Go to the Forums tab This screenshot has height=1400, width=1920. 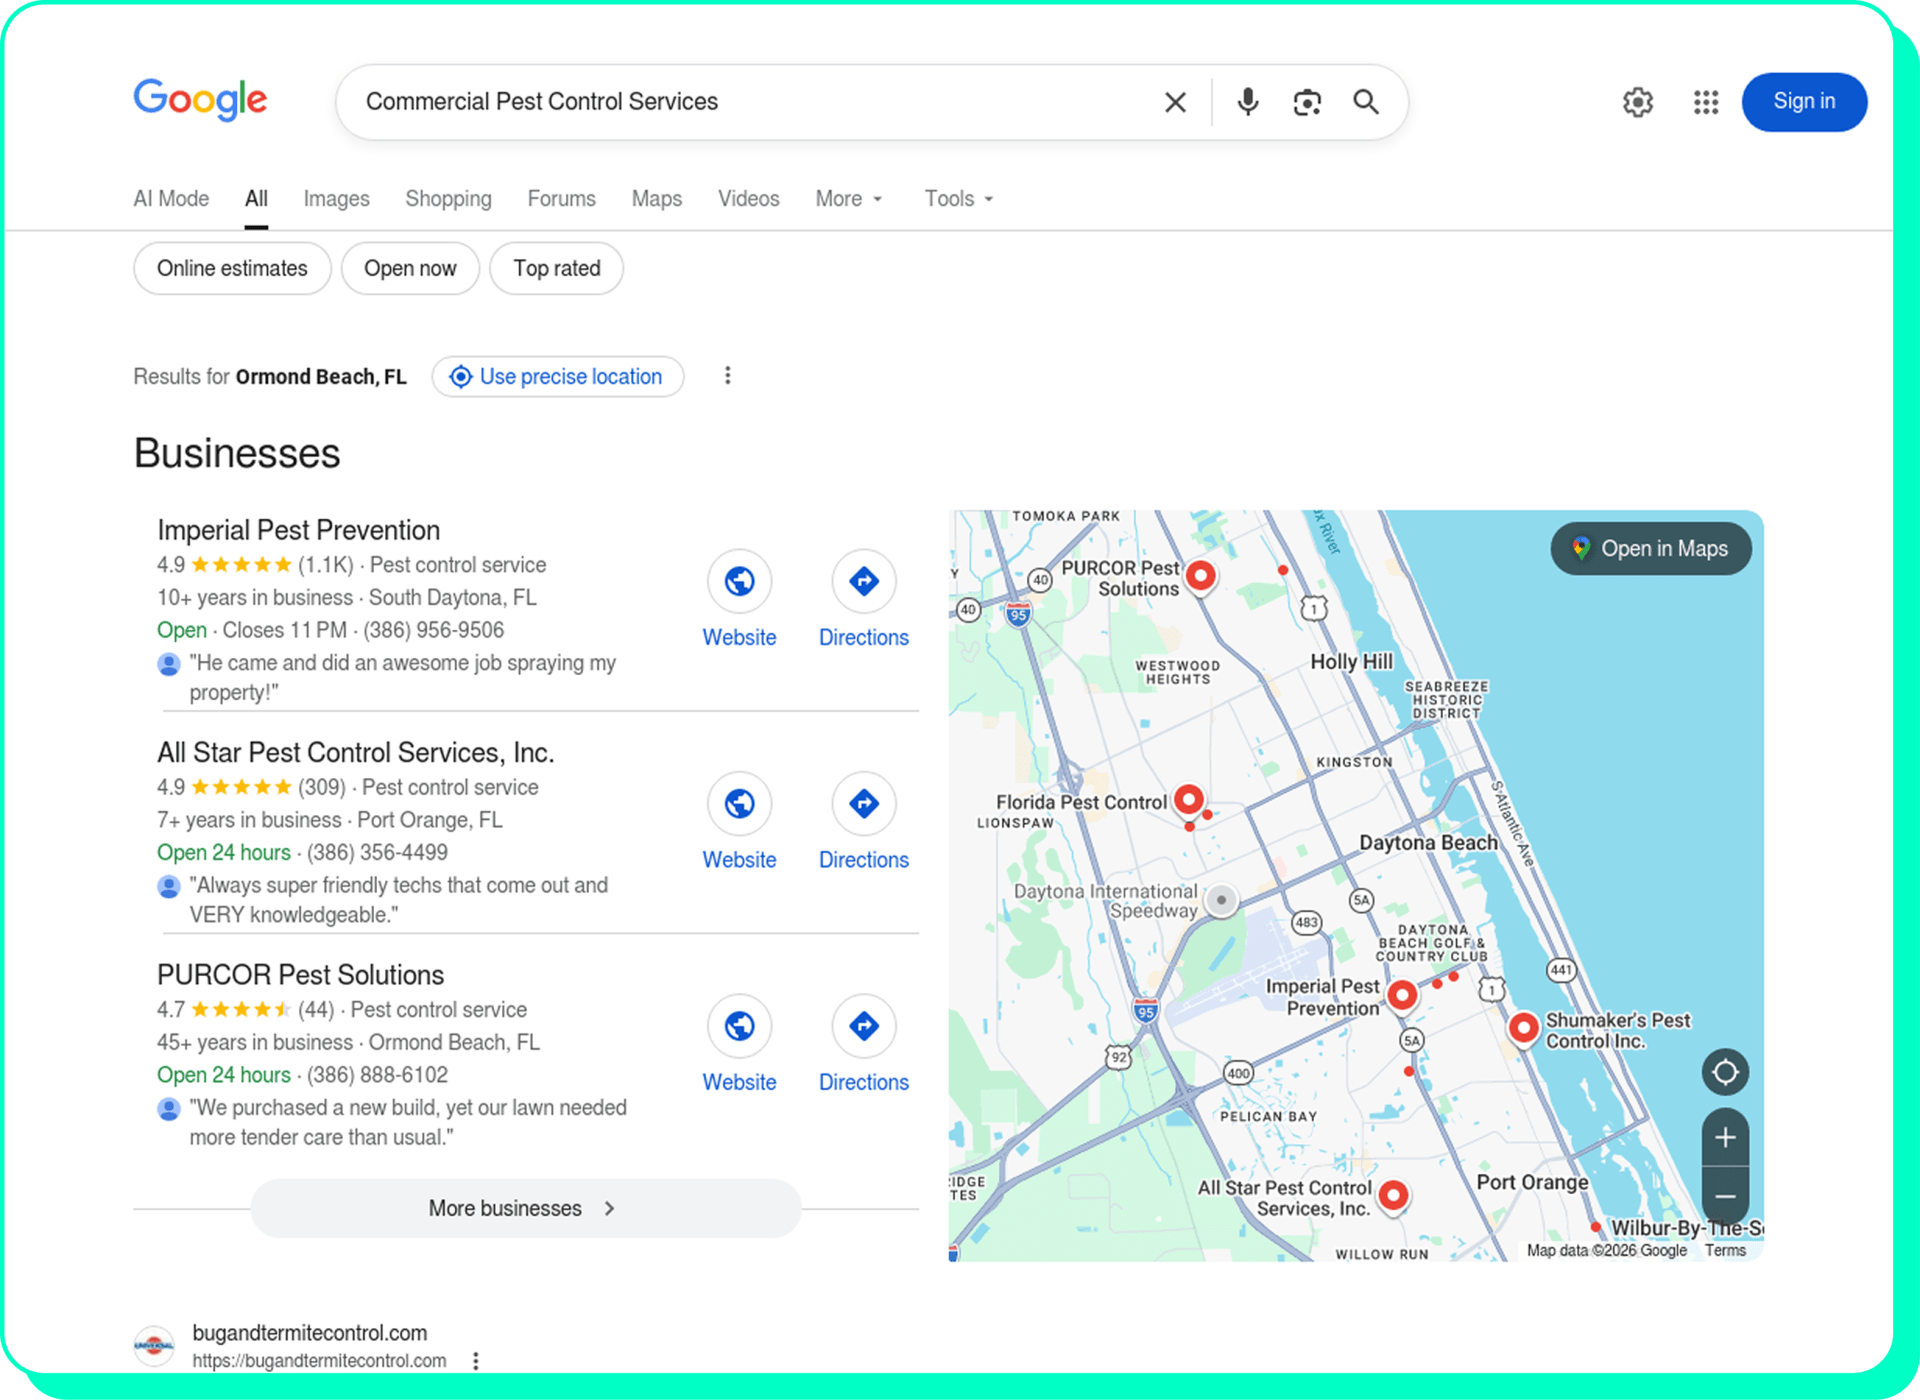tap(561, 198)
